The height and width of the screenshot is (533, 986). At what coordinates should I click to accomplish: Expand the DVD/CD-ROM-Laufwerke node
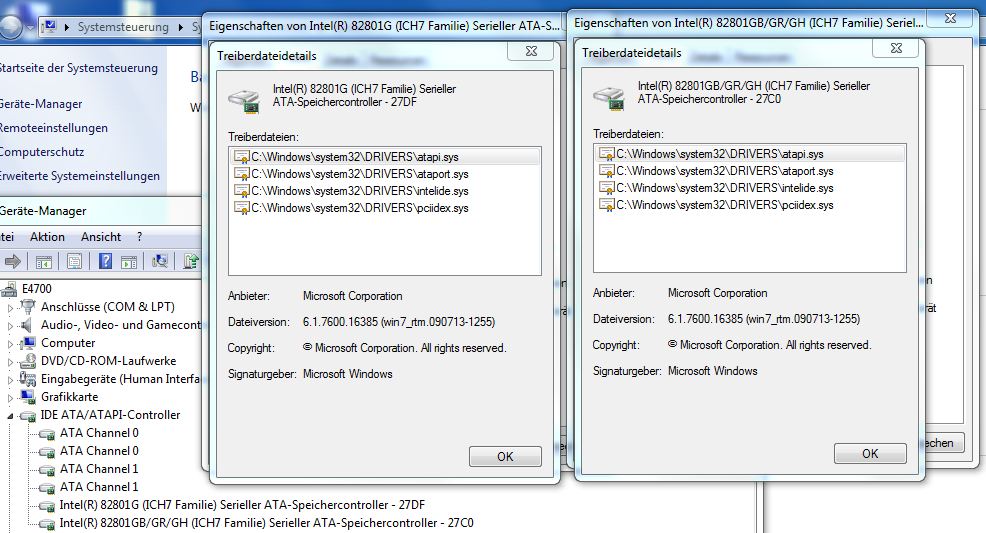point(10,363)
